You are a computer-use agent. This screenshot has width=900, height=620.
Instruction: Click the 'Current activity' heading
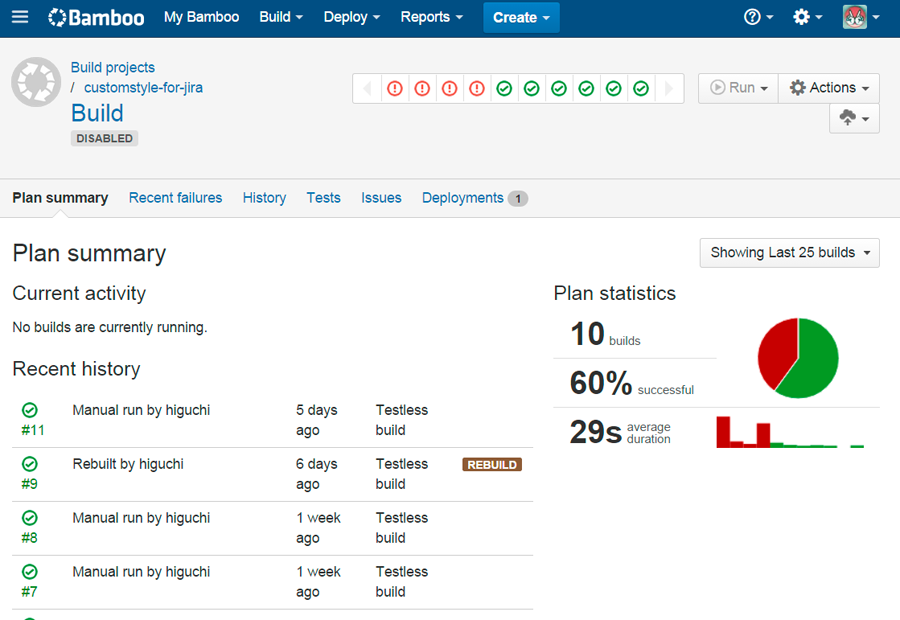79,293
